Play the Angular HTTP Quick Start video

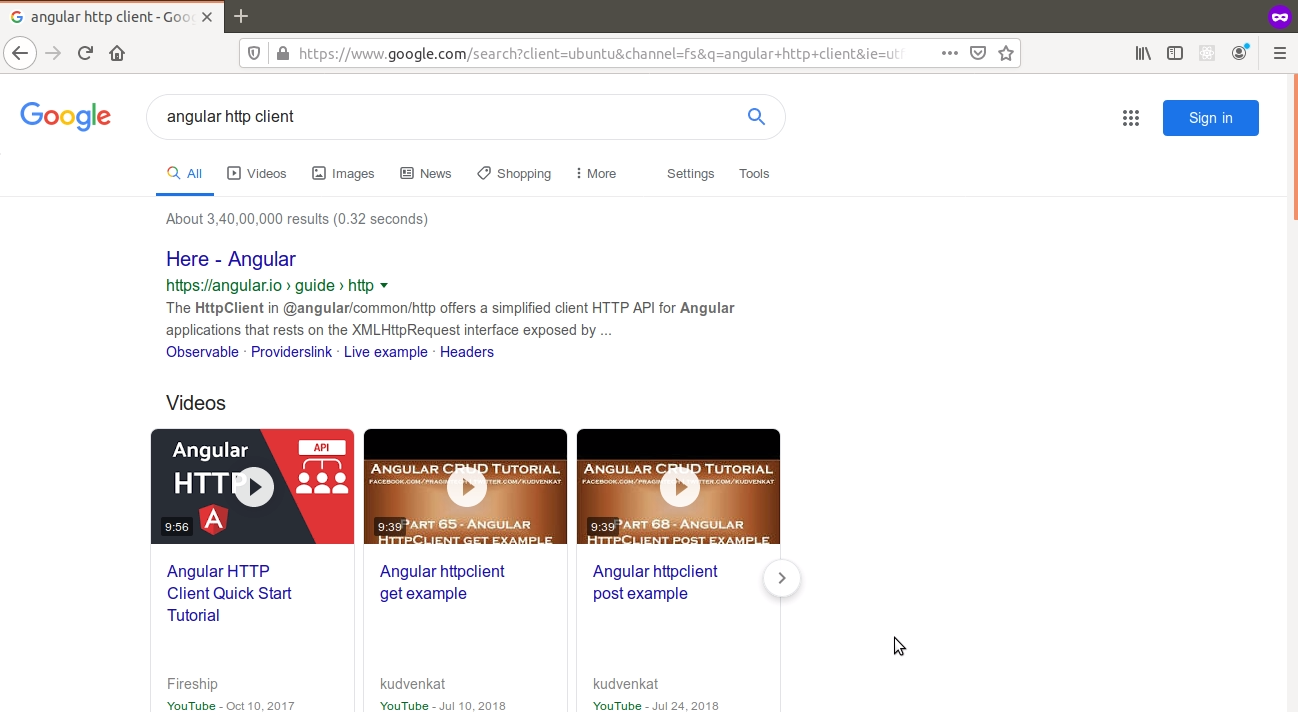point(253,486)
